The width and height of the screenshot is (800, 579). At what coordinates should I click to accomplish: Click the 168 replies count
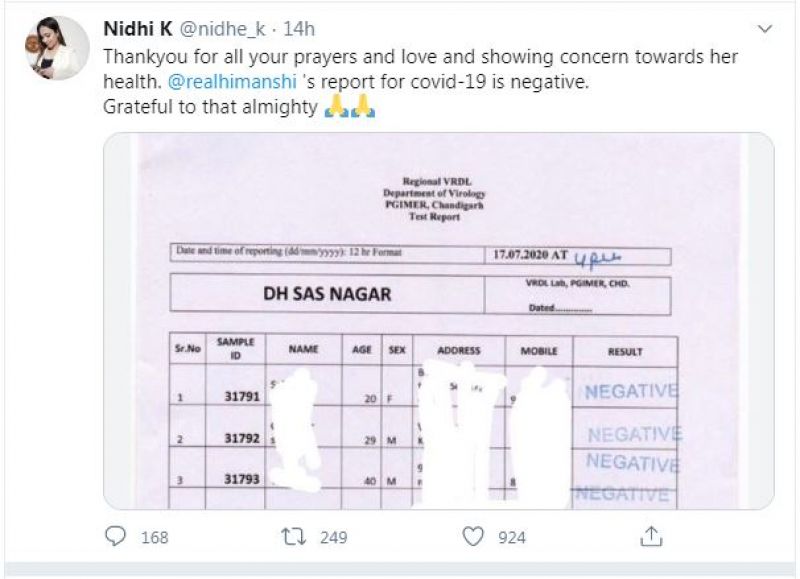pos(154,537)
